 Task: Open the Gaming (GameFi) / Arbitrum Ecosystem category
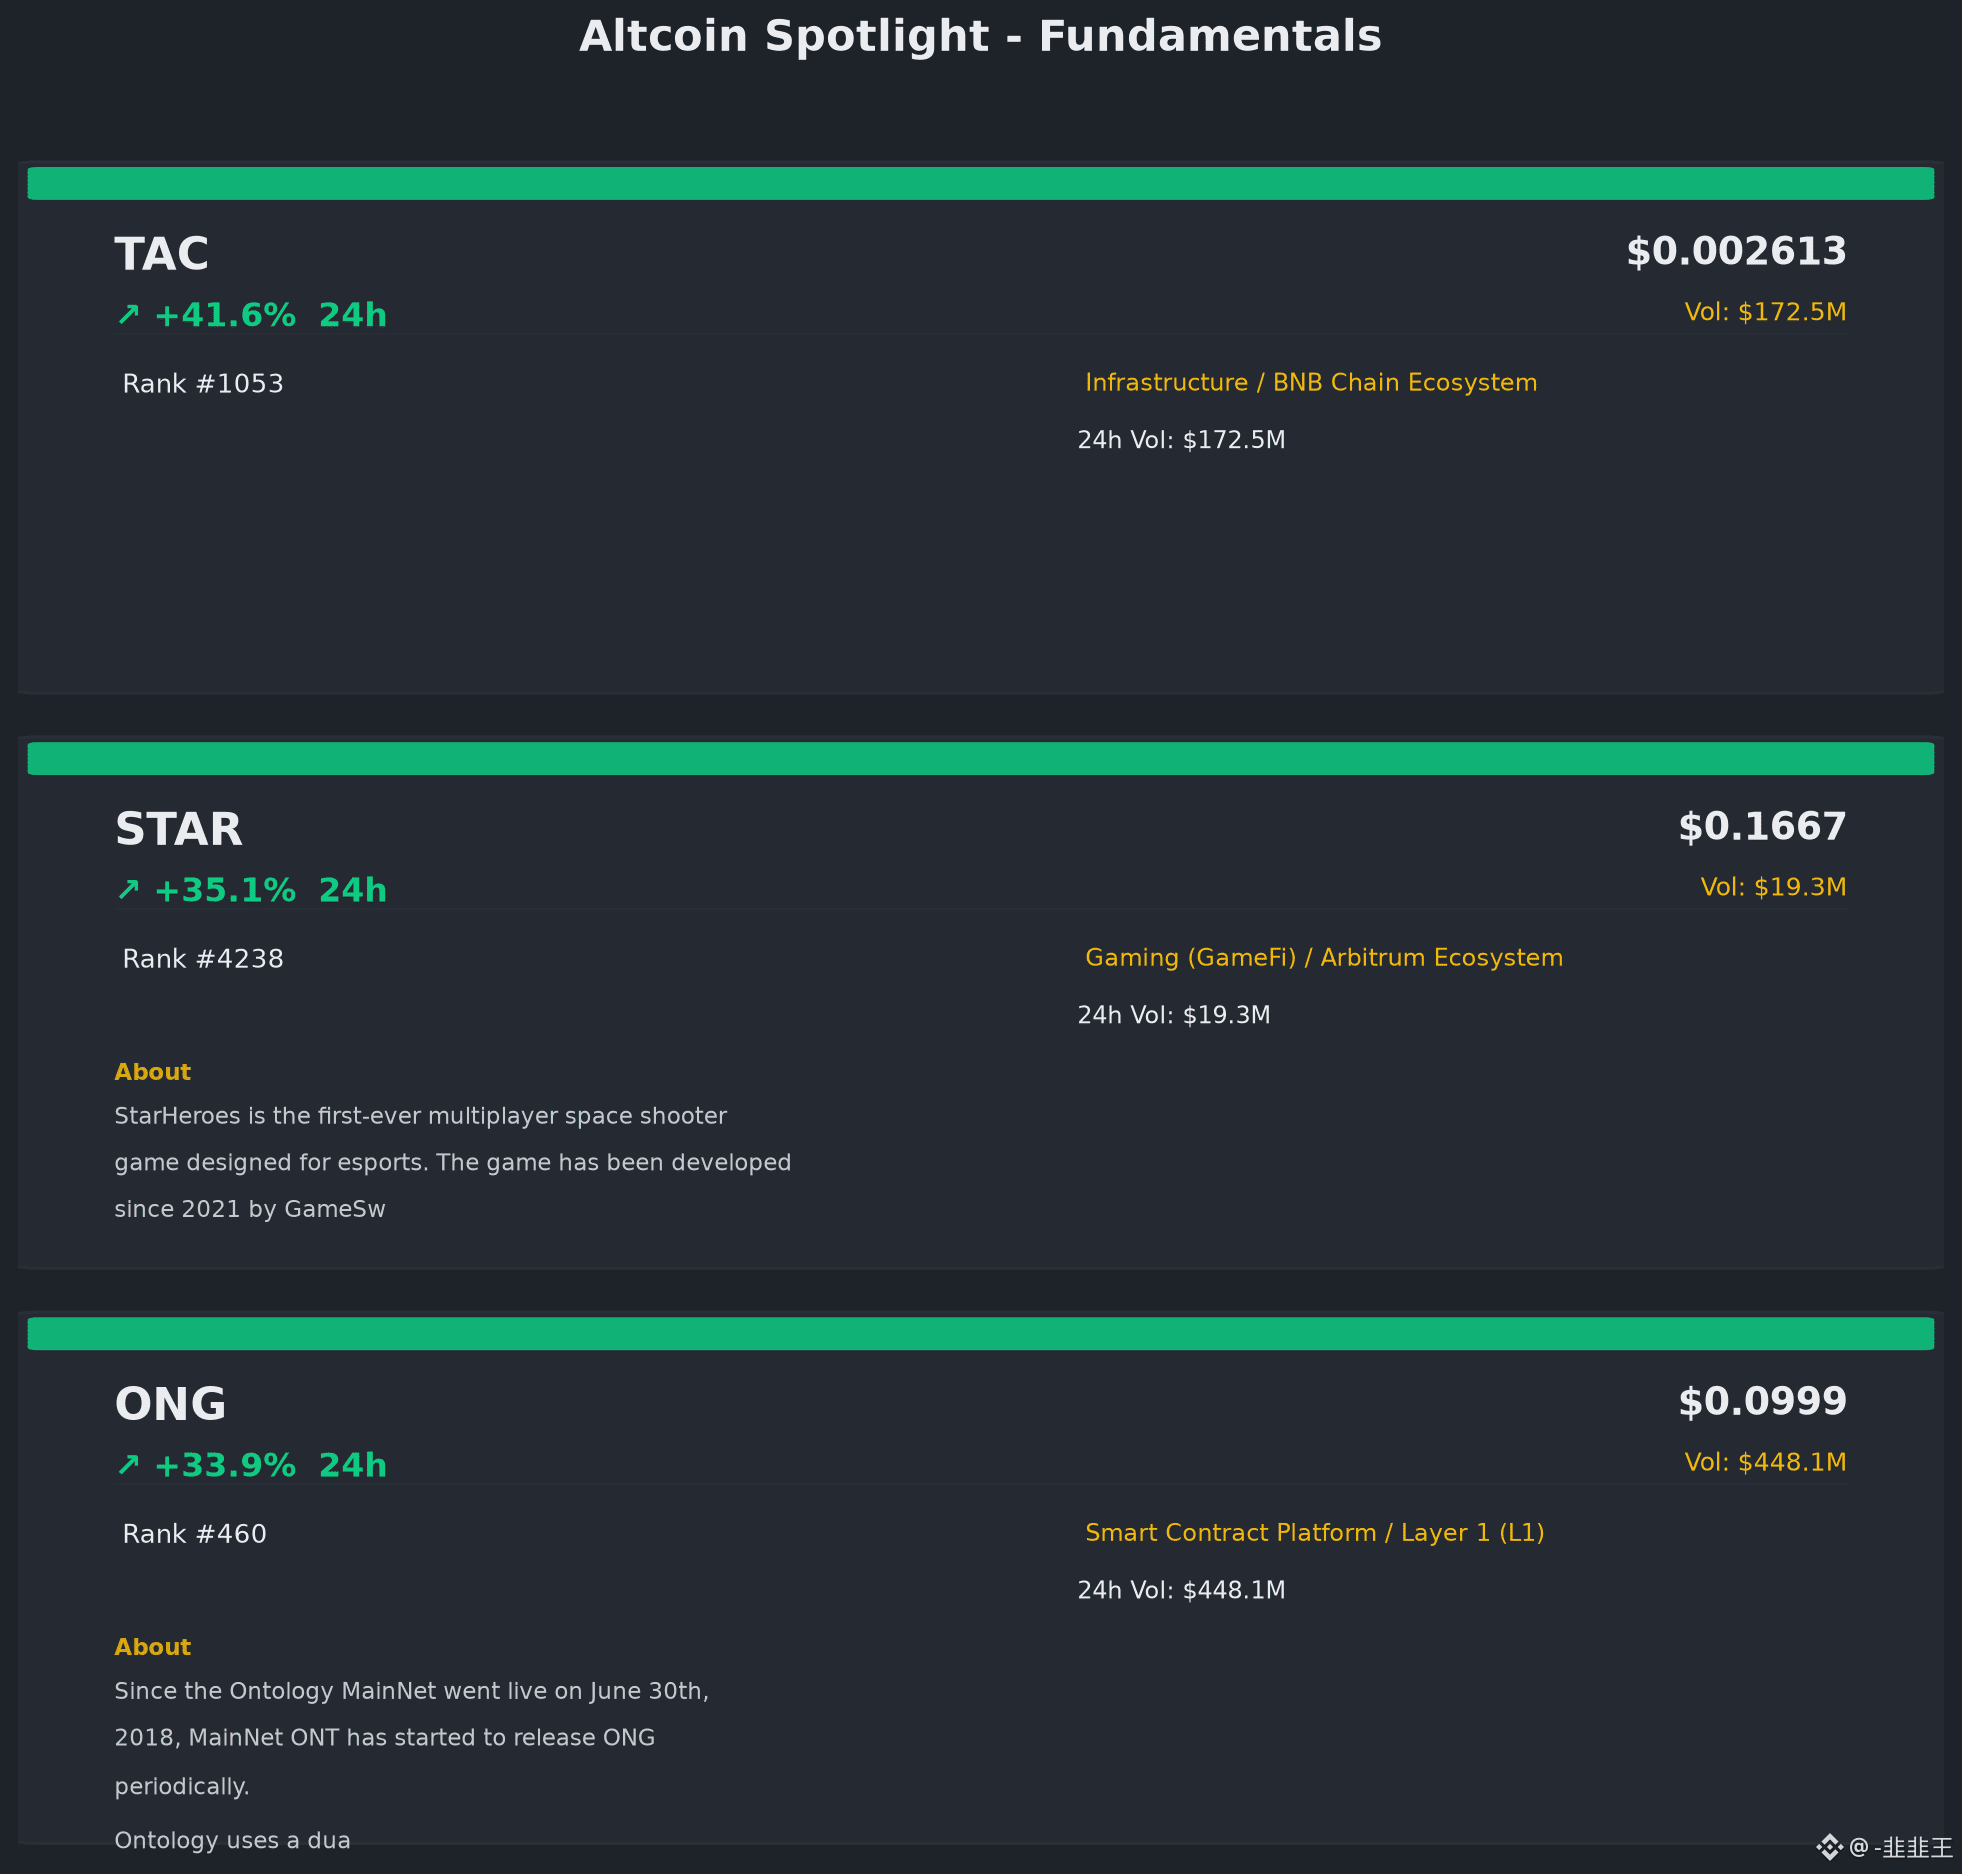(1324, 958)
